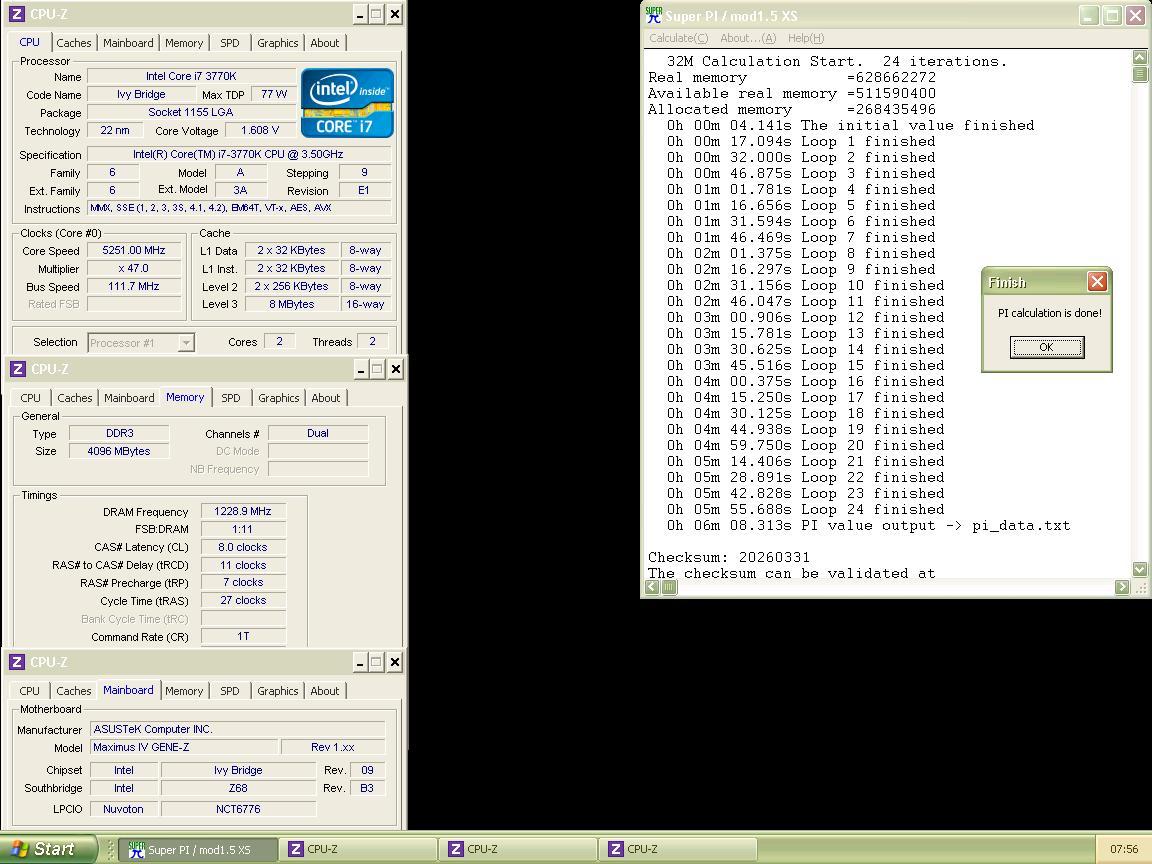Click the CPU-Z icon in top window title
1152x864 pixels.
17,14
